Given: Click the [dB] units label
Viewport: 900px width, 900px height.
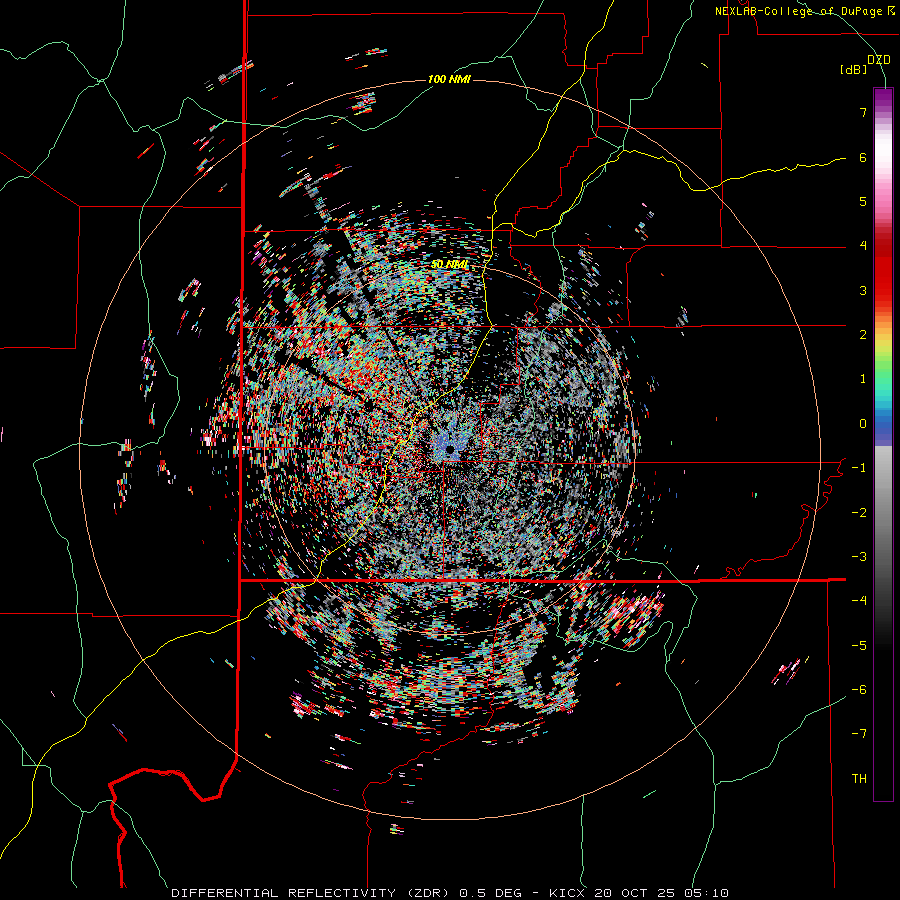Looking at the screenshot, I should 854,69.
